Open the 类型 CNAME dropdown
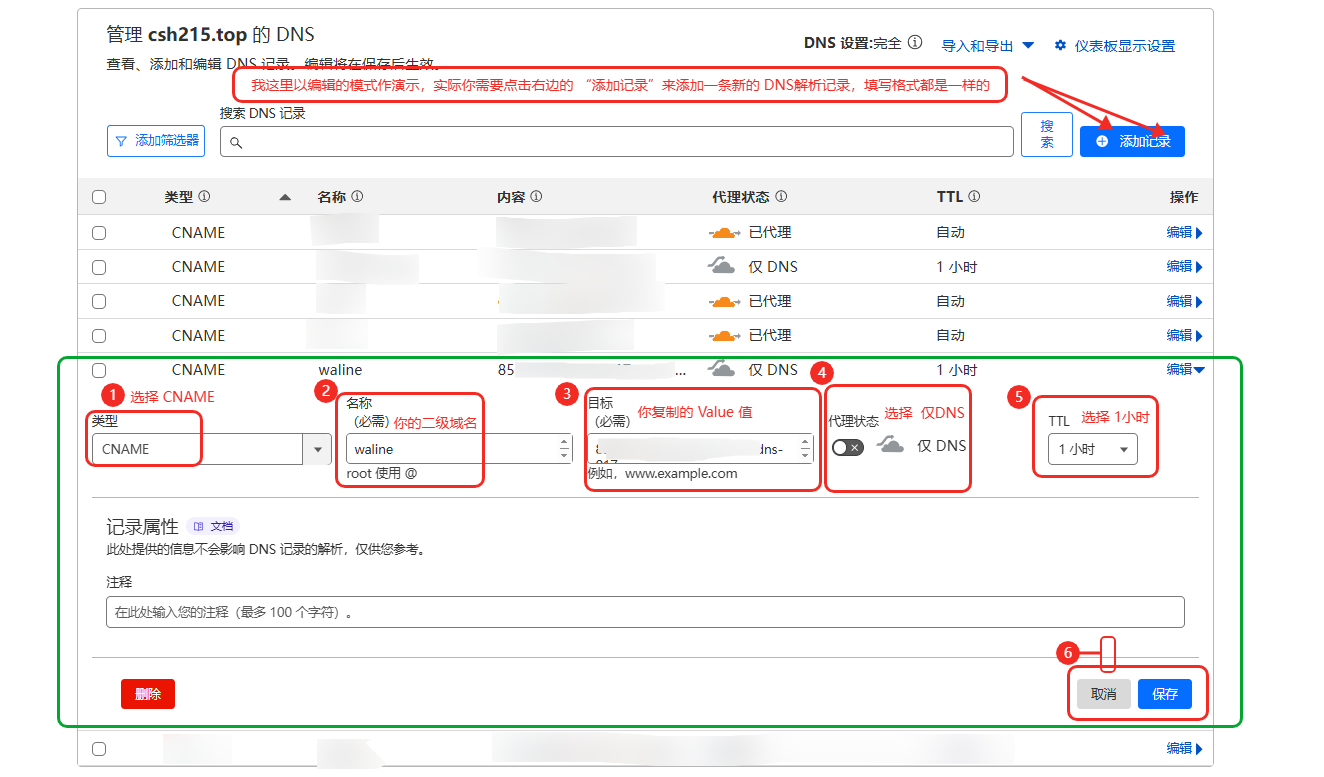Viewport: 1324px width, 777px height. (x=317, y=450)
